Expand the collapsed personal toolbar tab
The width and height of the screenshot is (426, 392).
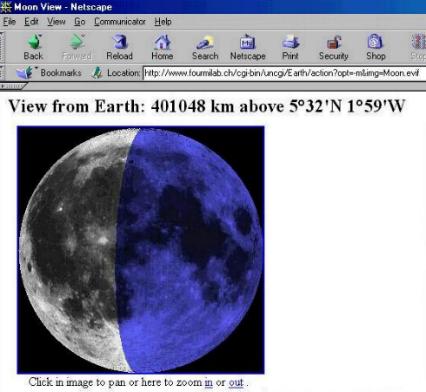tap(13, 86)
